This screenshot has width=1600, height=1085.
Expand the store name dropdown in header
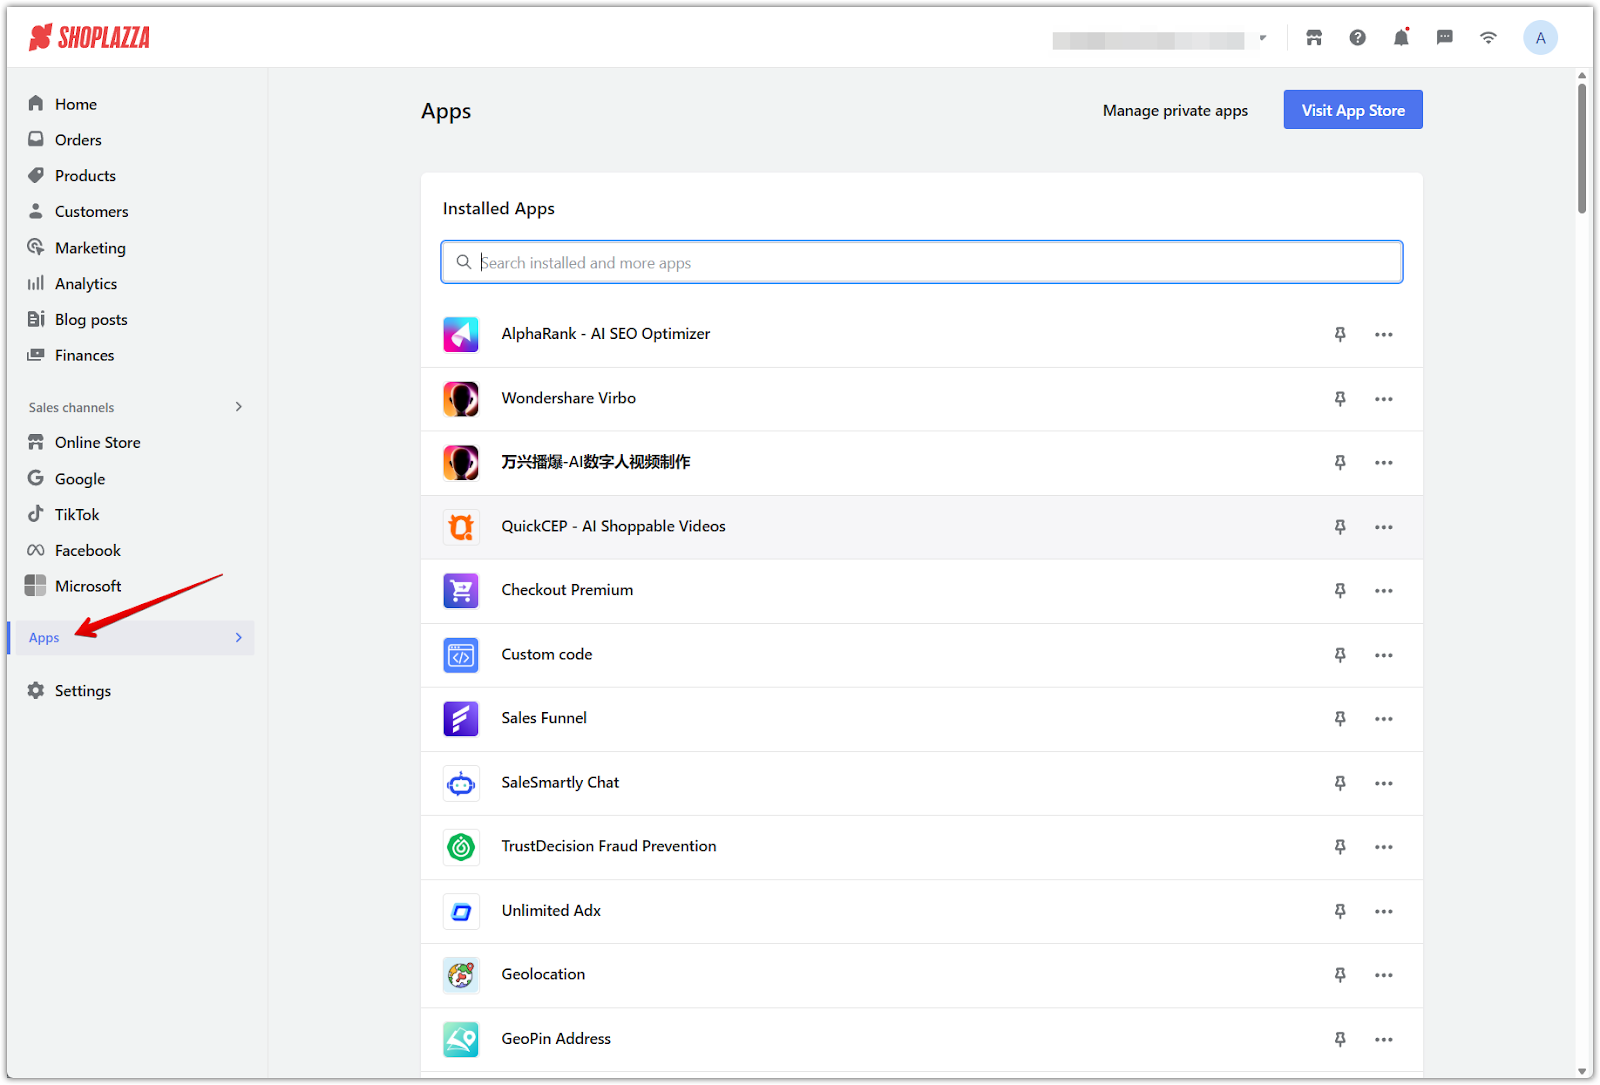pyautogui.click(x=1263, y=38)
